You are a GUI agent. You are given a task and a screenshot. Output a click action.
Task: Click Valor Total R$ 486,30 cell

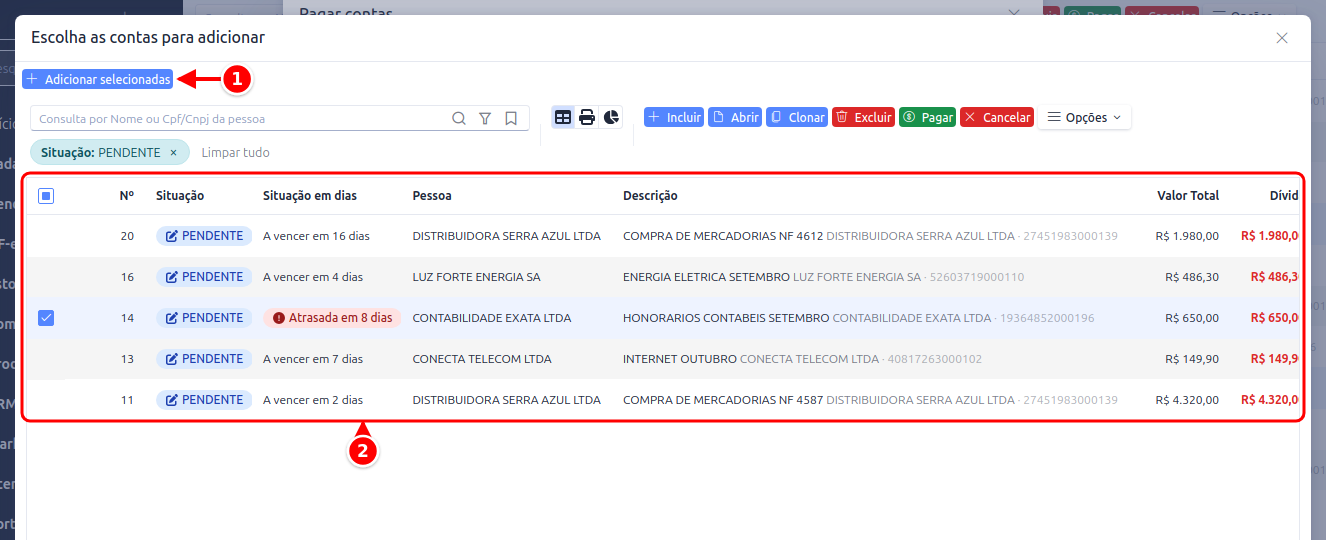coord(1193,277)
